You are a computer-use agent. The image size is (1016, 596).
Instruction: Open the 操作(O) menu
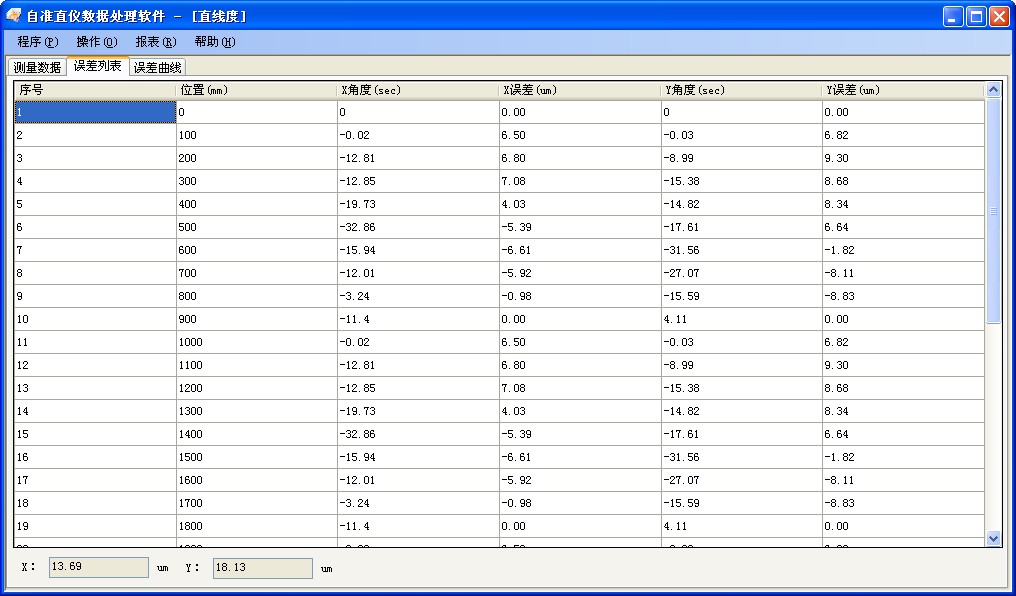[96, 42]
